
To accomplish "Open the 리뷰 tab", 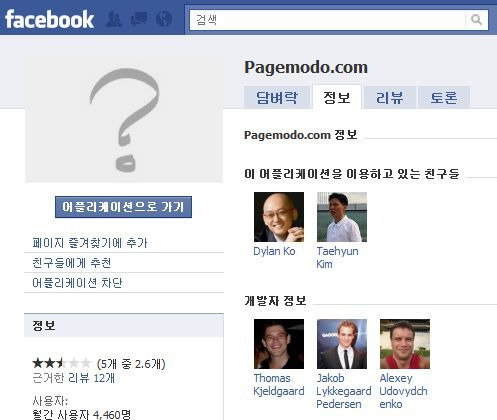I will (x=390, y=97).
